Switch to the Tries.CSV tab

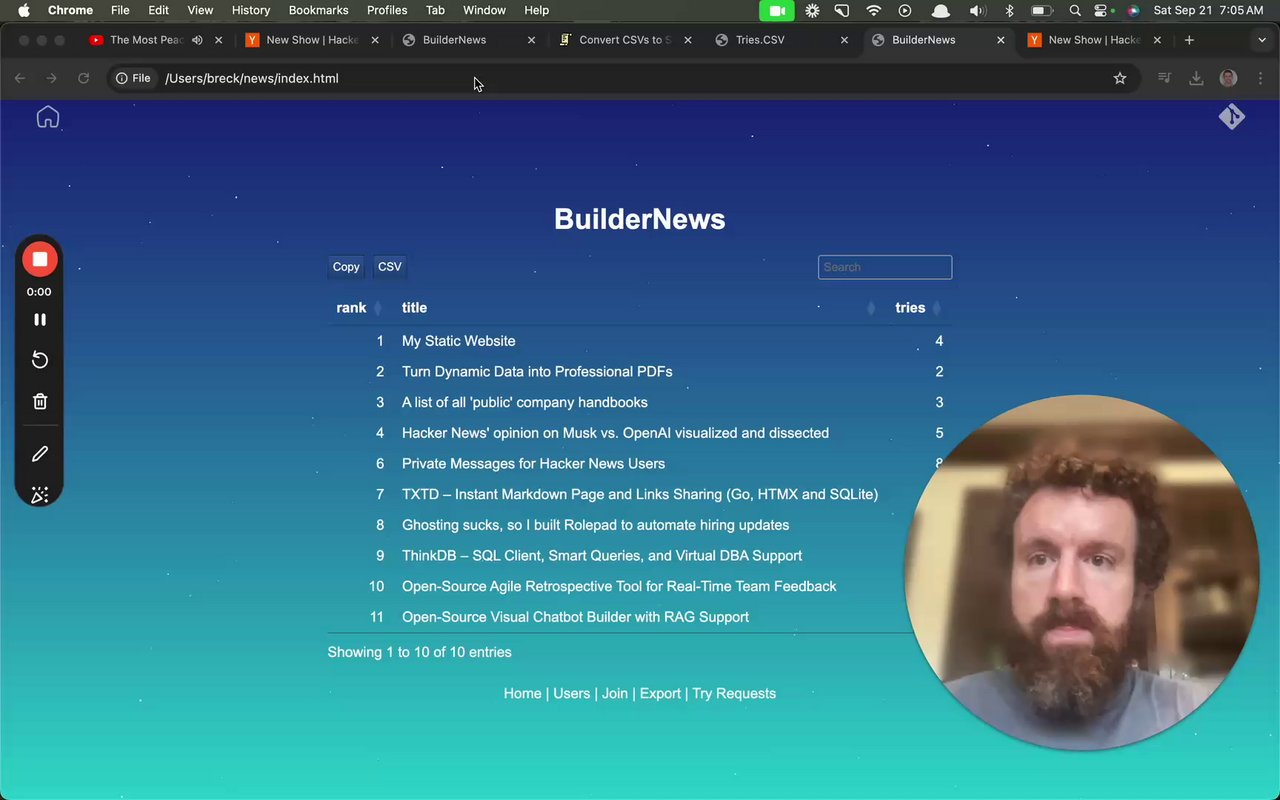(x=780, y=40)
